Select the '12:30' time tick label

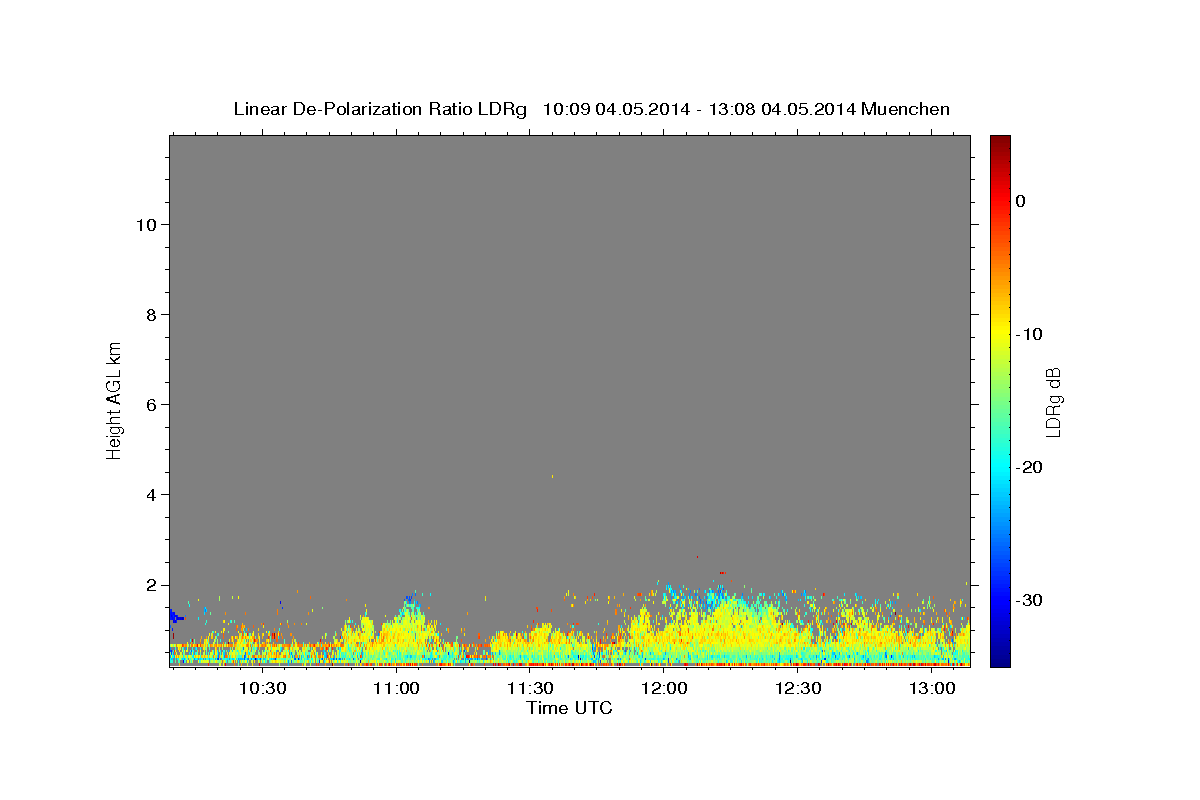click(798, 688)
